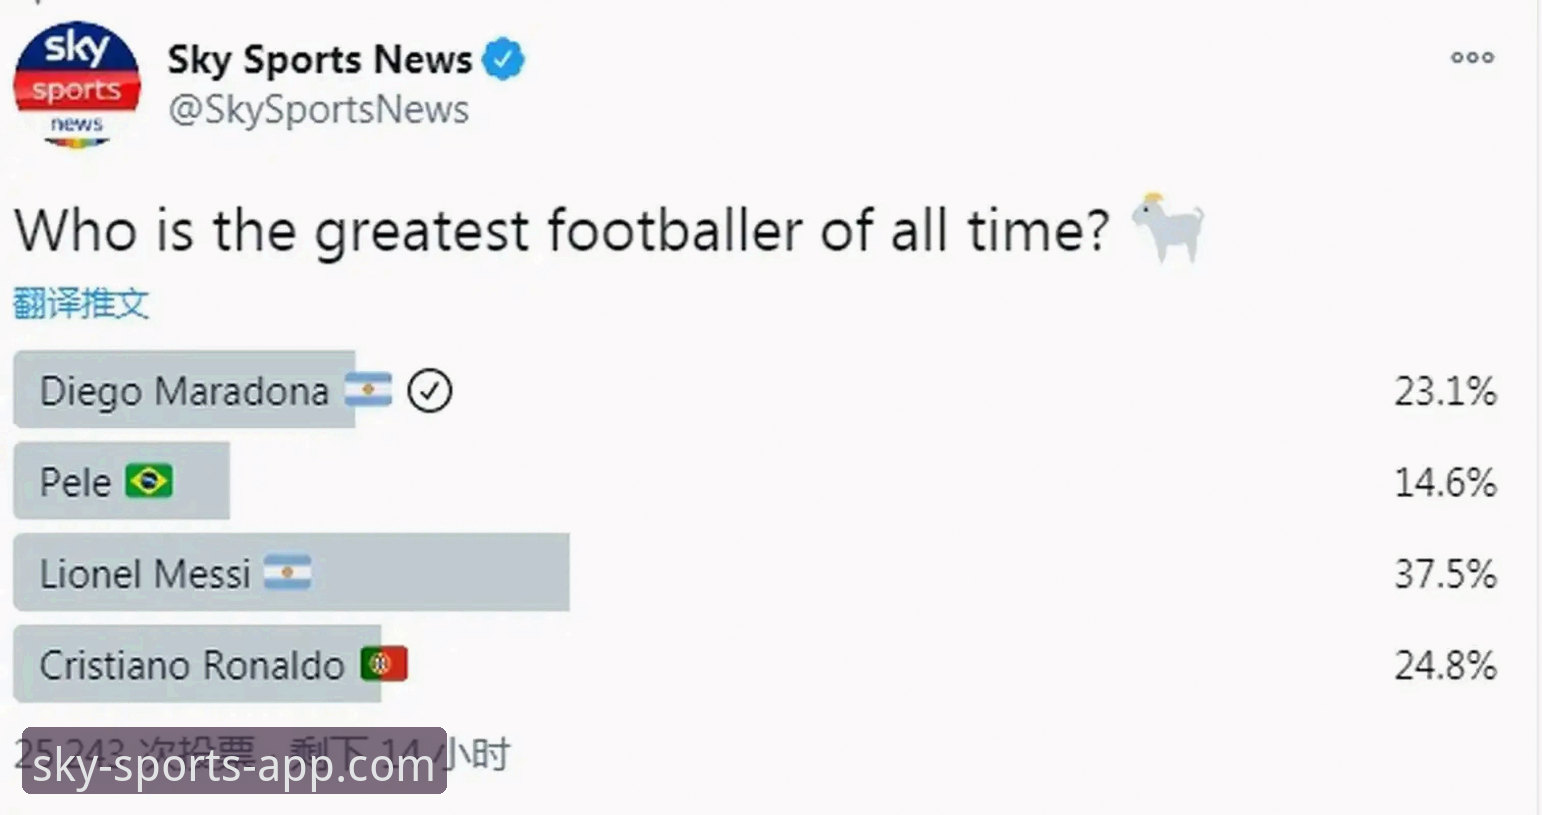1542x815 pixels.
Task: Click the checkmark circle next to Maradona
Action: coord(430,391)
